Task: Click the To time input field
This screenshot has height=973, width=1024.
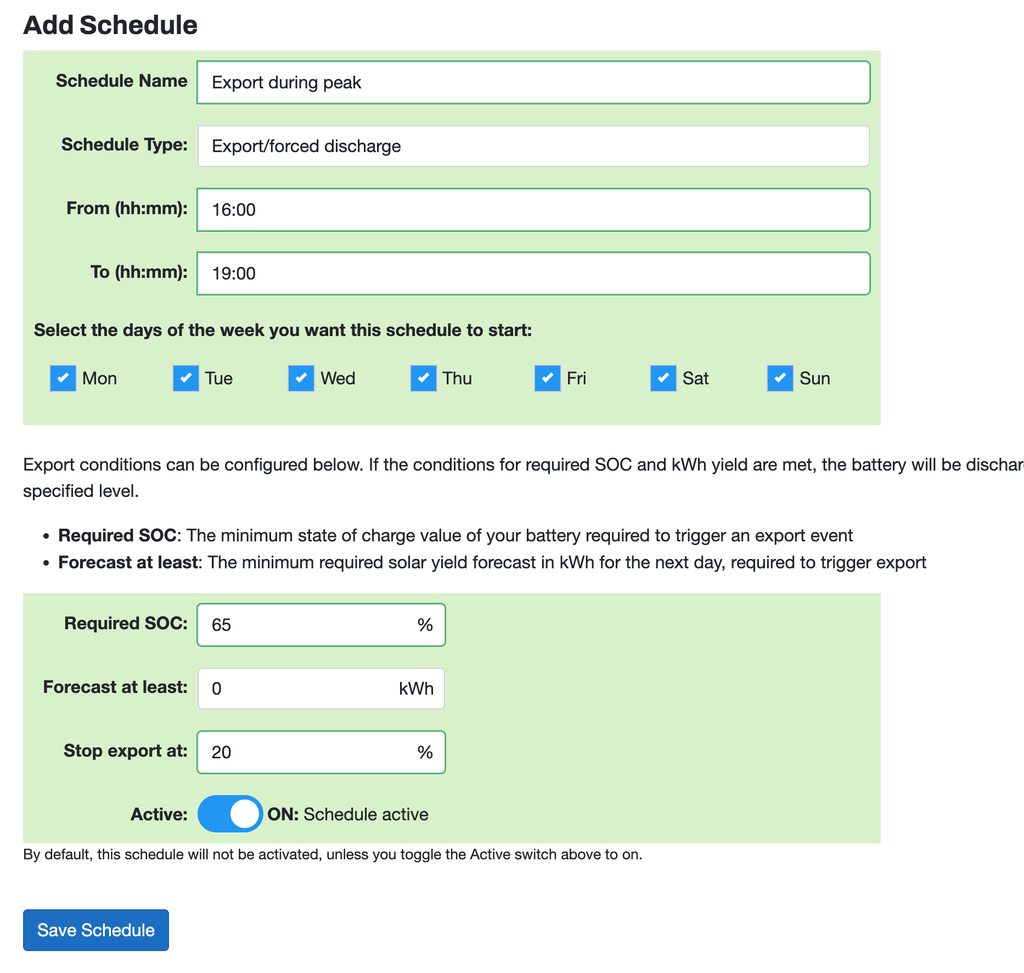Action: coord(533,273)
